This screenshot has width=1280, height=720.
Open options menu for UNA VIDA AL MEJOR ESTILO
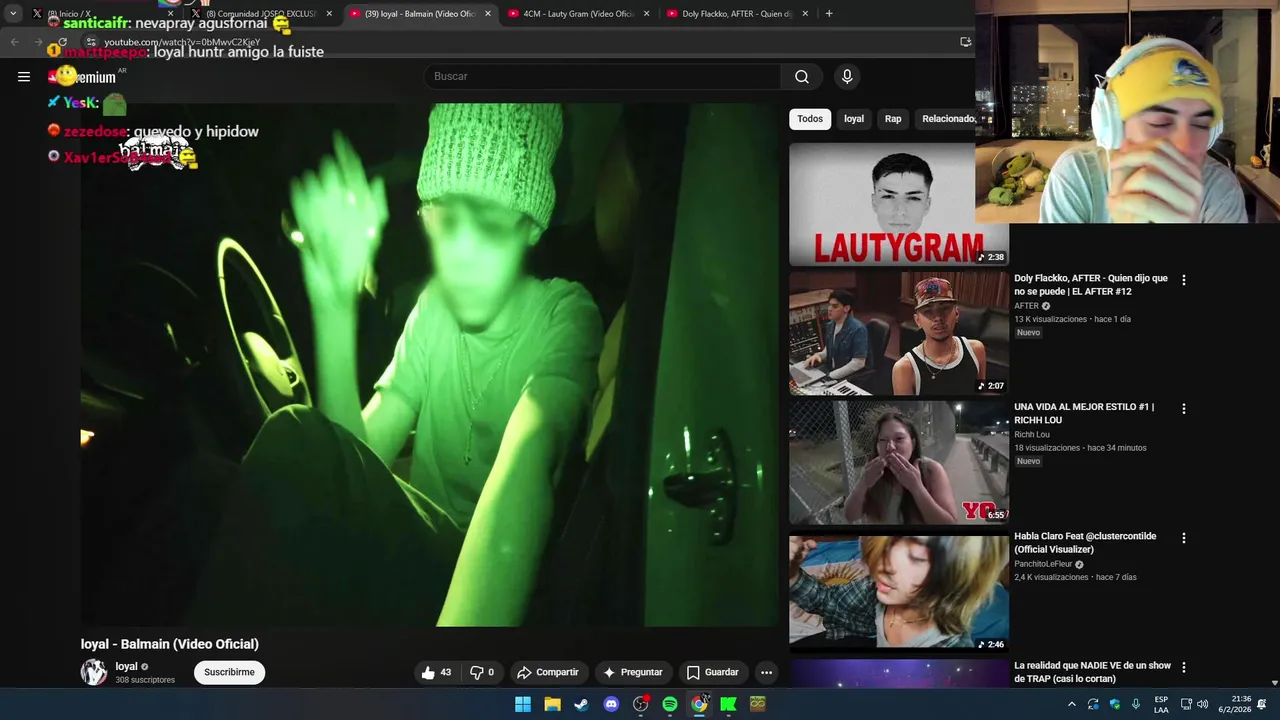click(1184, 409)
